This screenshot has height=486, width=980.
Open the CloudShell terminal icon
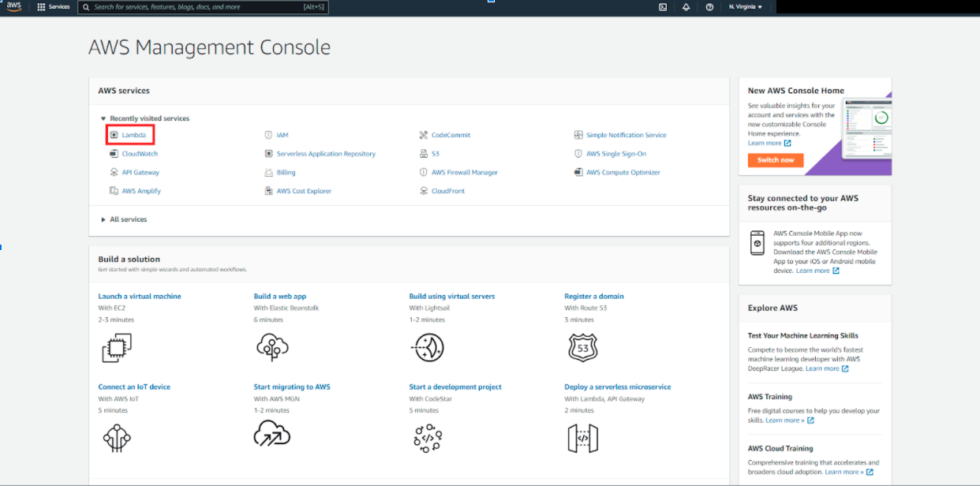coord(663,7)
